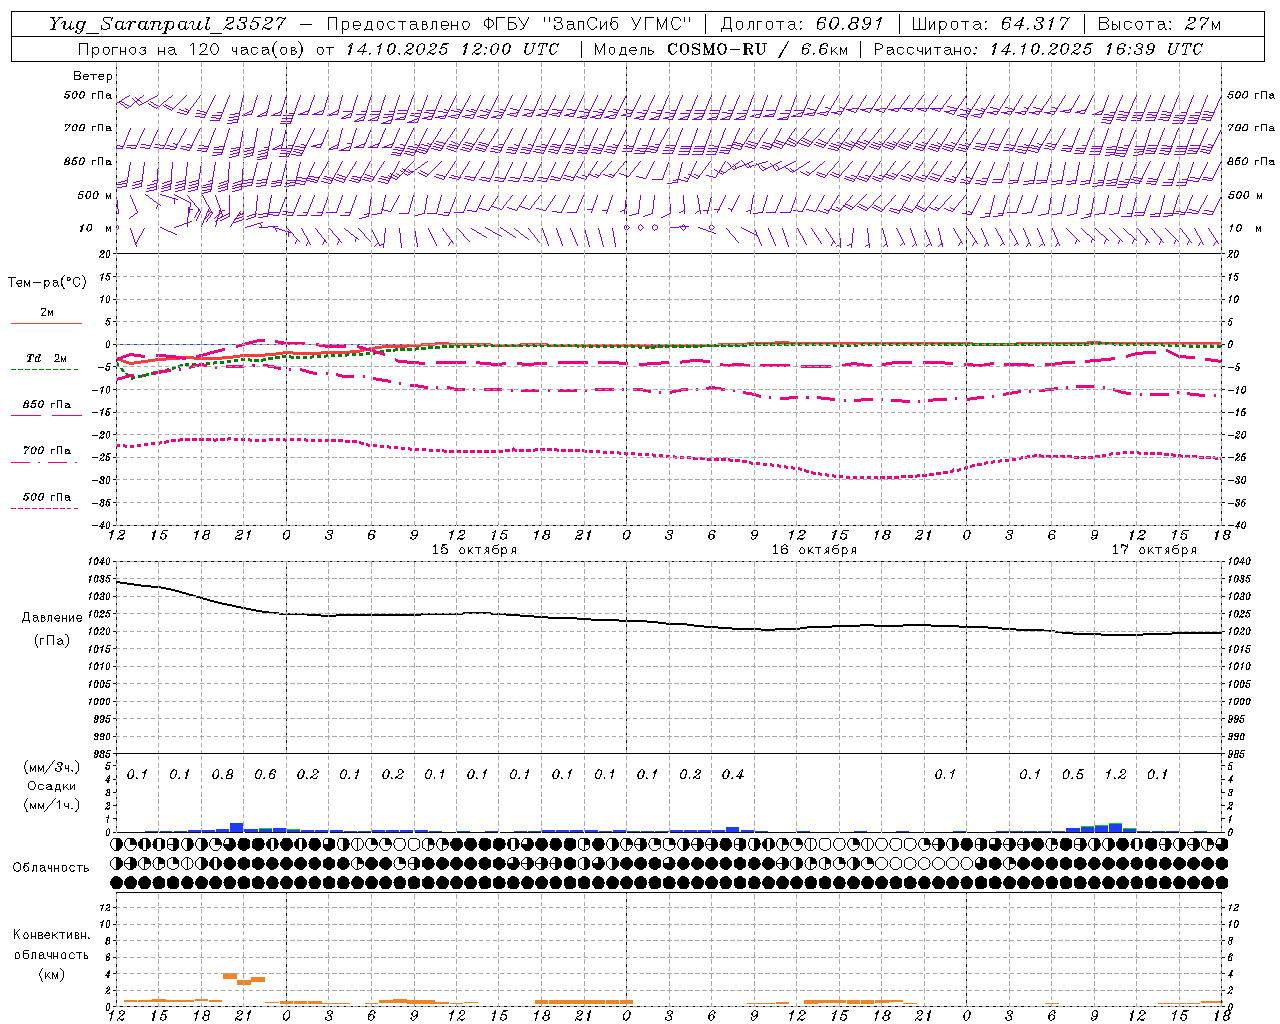The height and width of the screenshot is (1024, 1280).
Task: Click the 700 гПа temperature legend entry
Action: tap(47, 451)
